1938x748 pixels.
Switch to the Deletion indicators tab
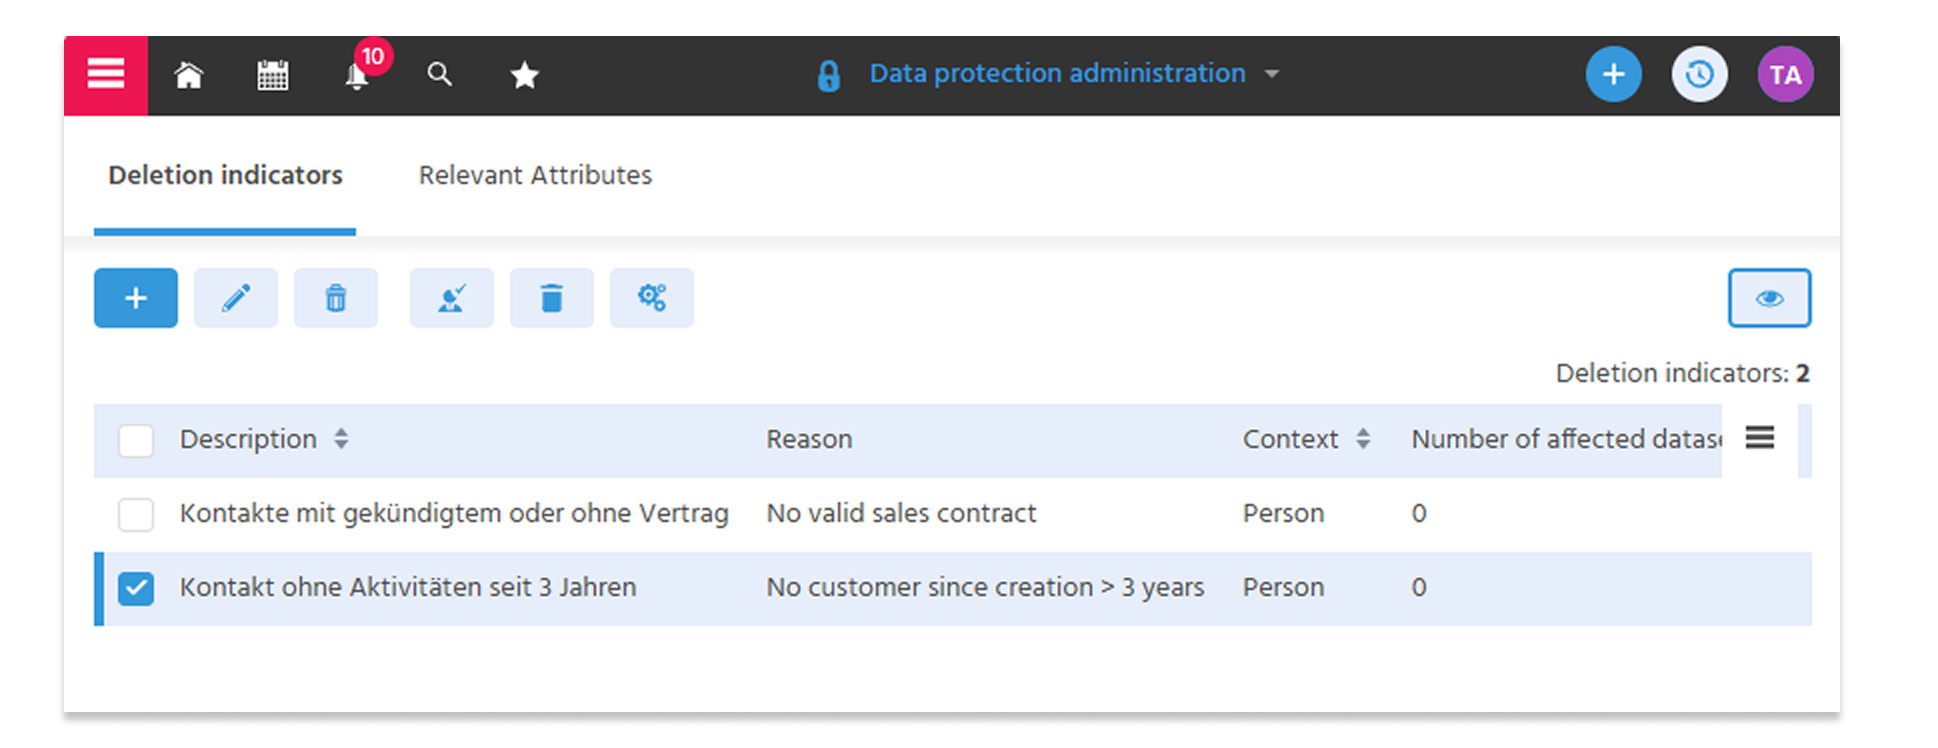pyautogui.click(x=225, y=175)
